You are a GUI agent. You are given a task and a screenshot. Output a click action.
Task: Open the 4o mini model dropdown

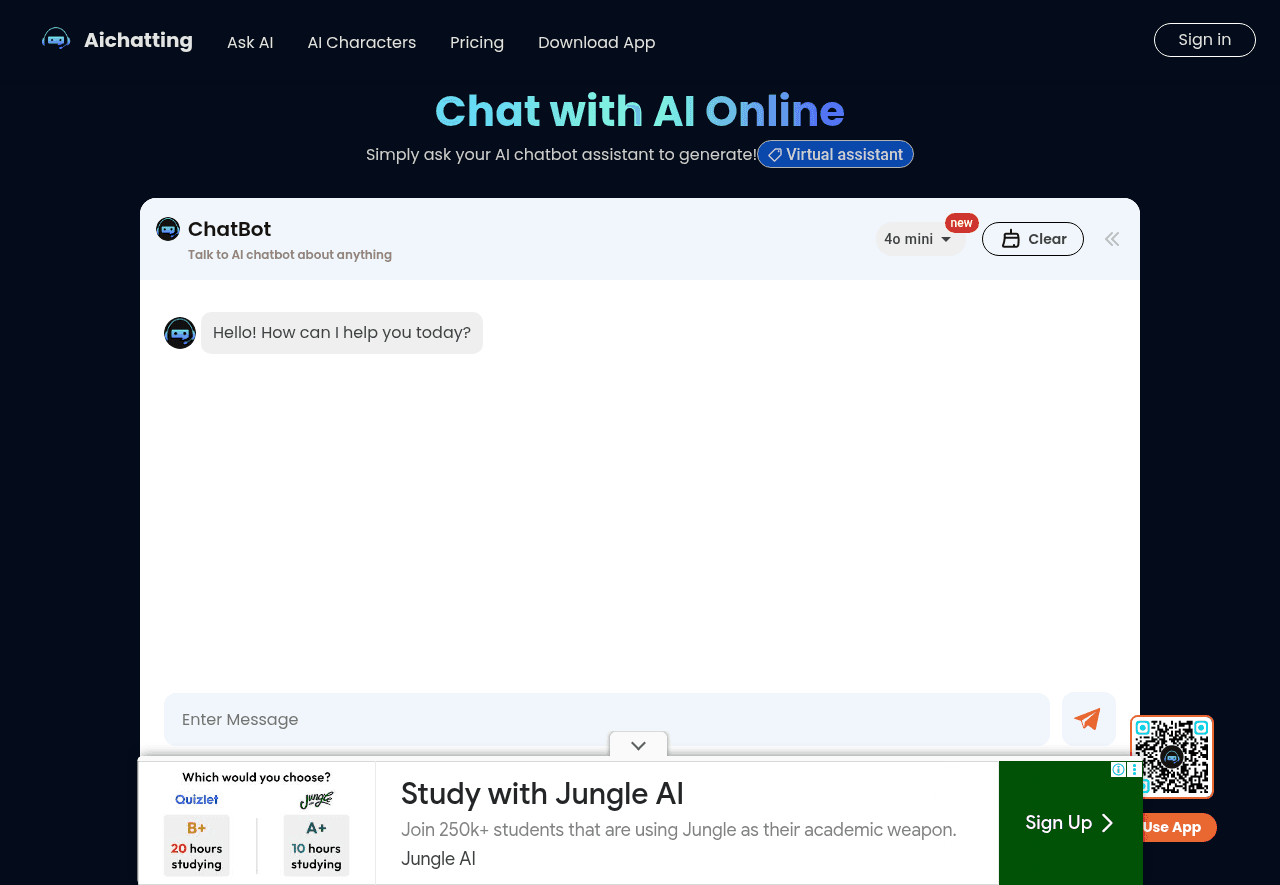click(918, 239)
